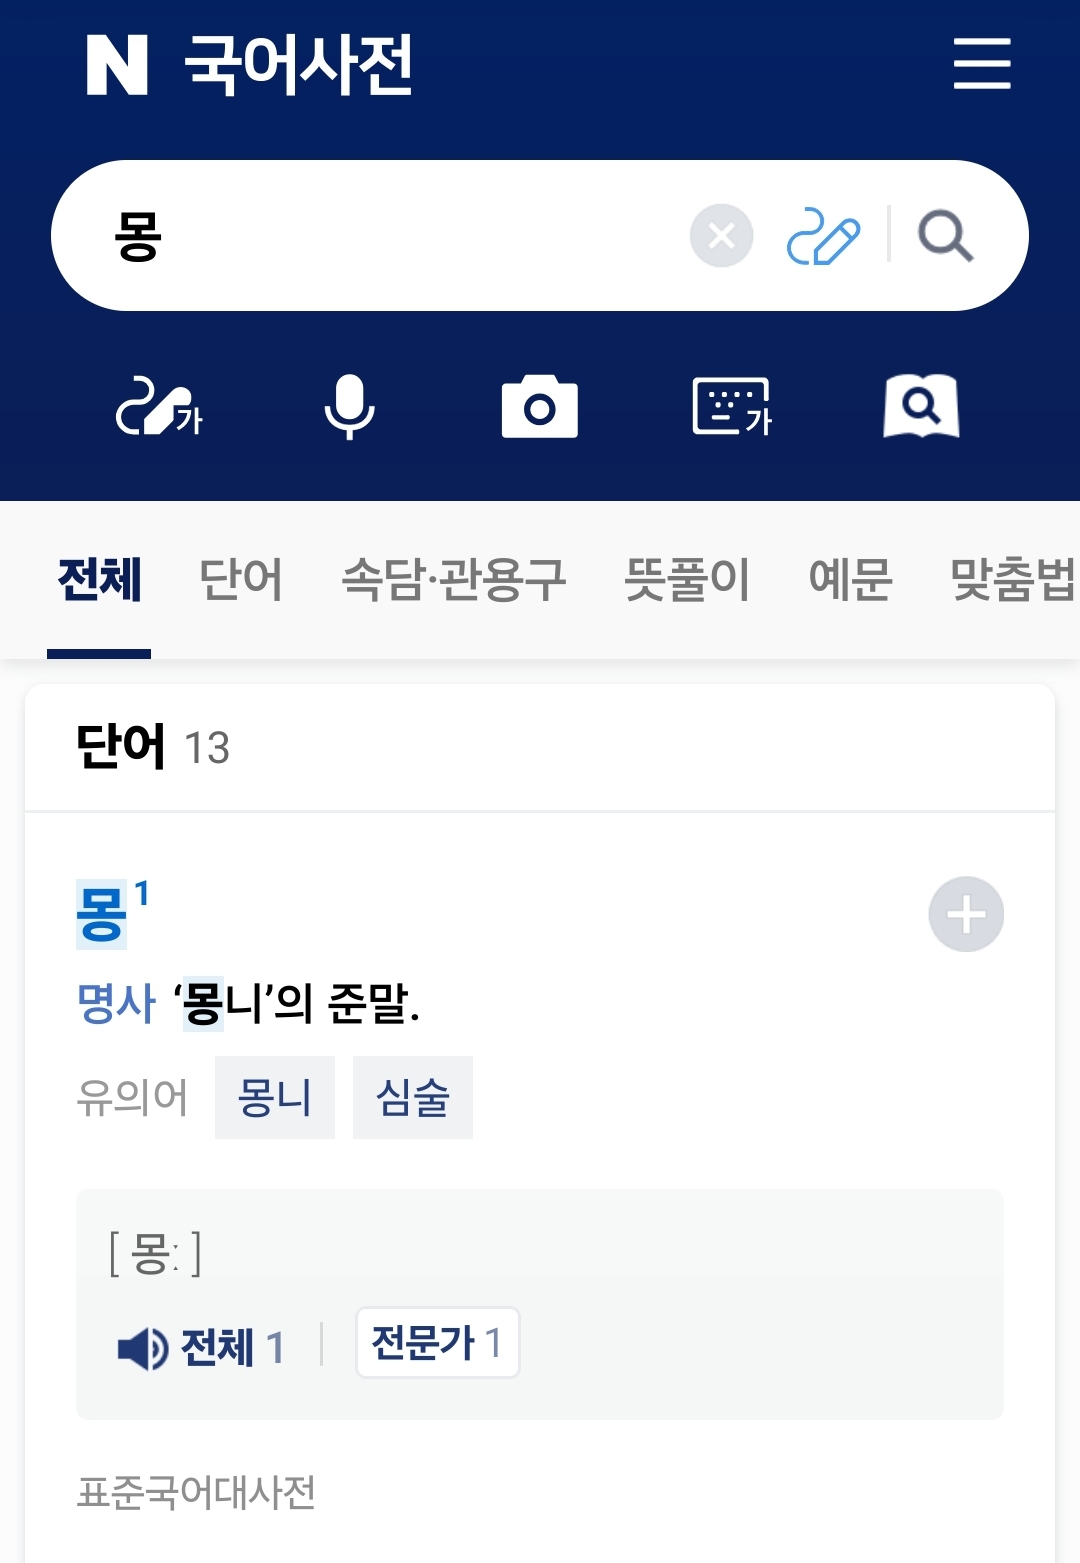Open camera search
1080x1563 pixels.
click(x=539, y=407)
